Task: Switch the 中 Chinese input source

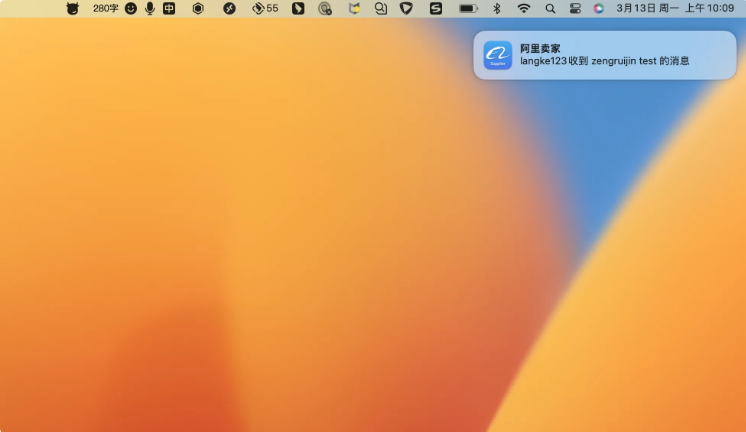Action: point(169,8)
